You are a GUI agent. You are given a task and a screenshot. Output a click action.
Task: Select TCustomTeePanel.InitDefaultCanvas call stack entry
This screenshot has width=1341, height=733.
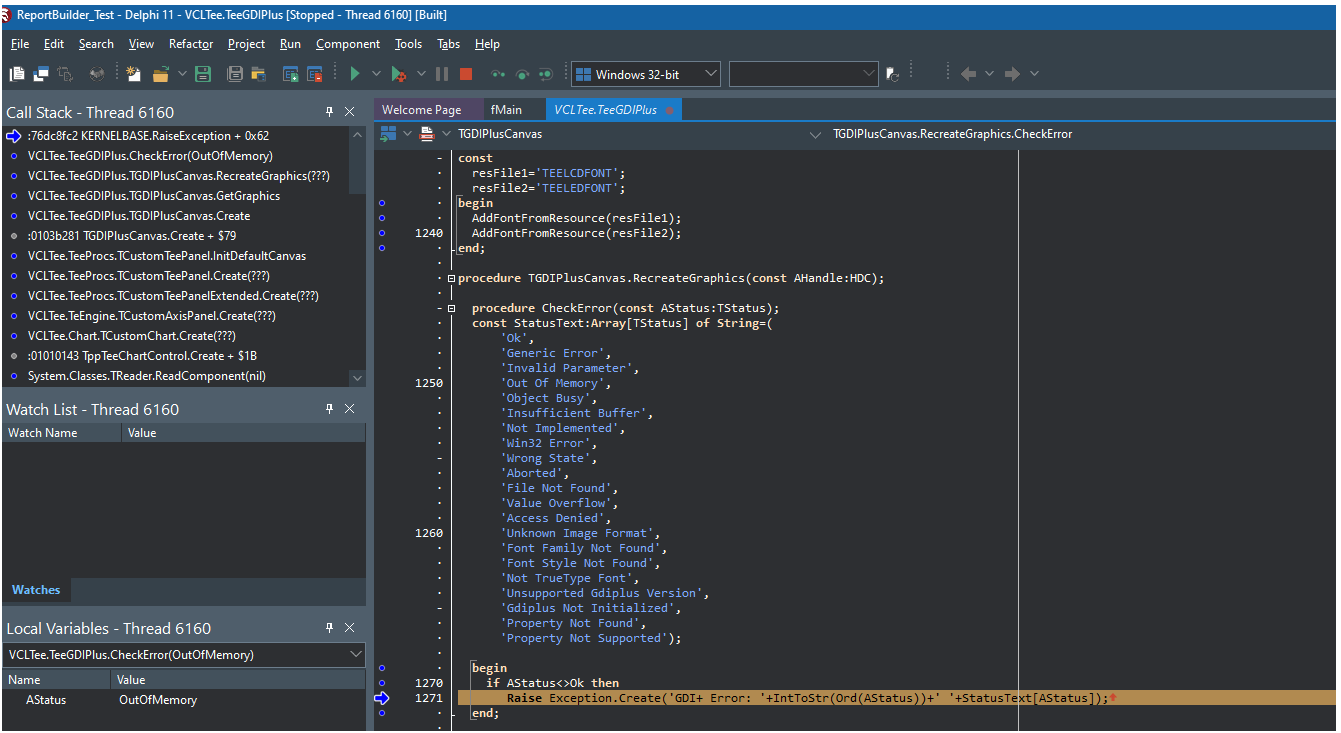pos(177,256)
